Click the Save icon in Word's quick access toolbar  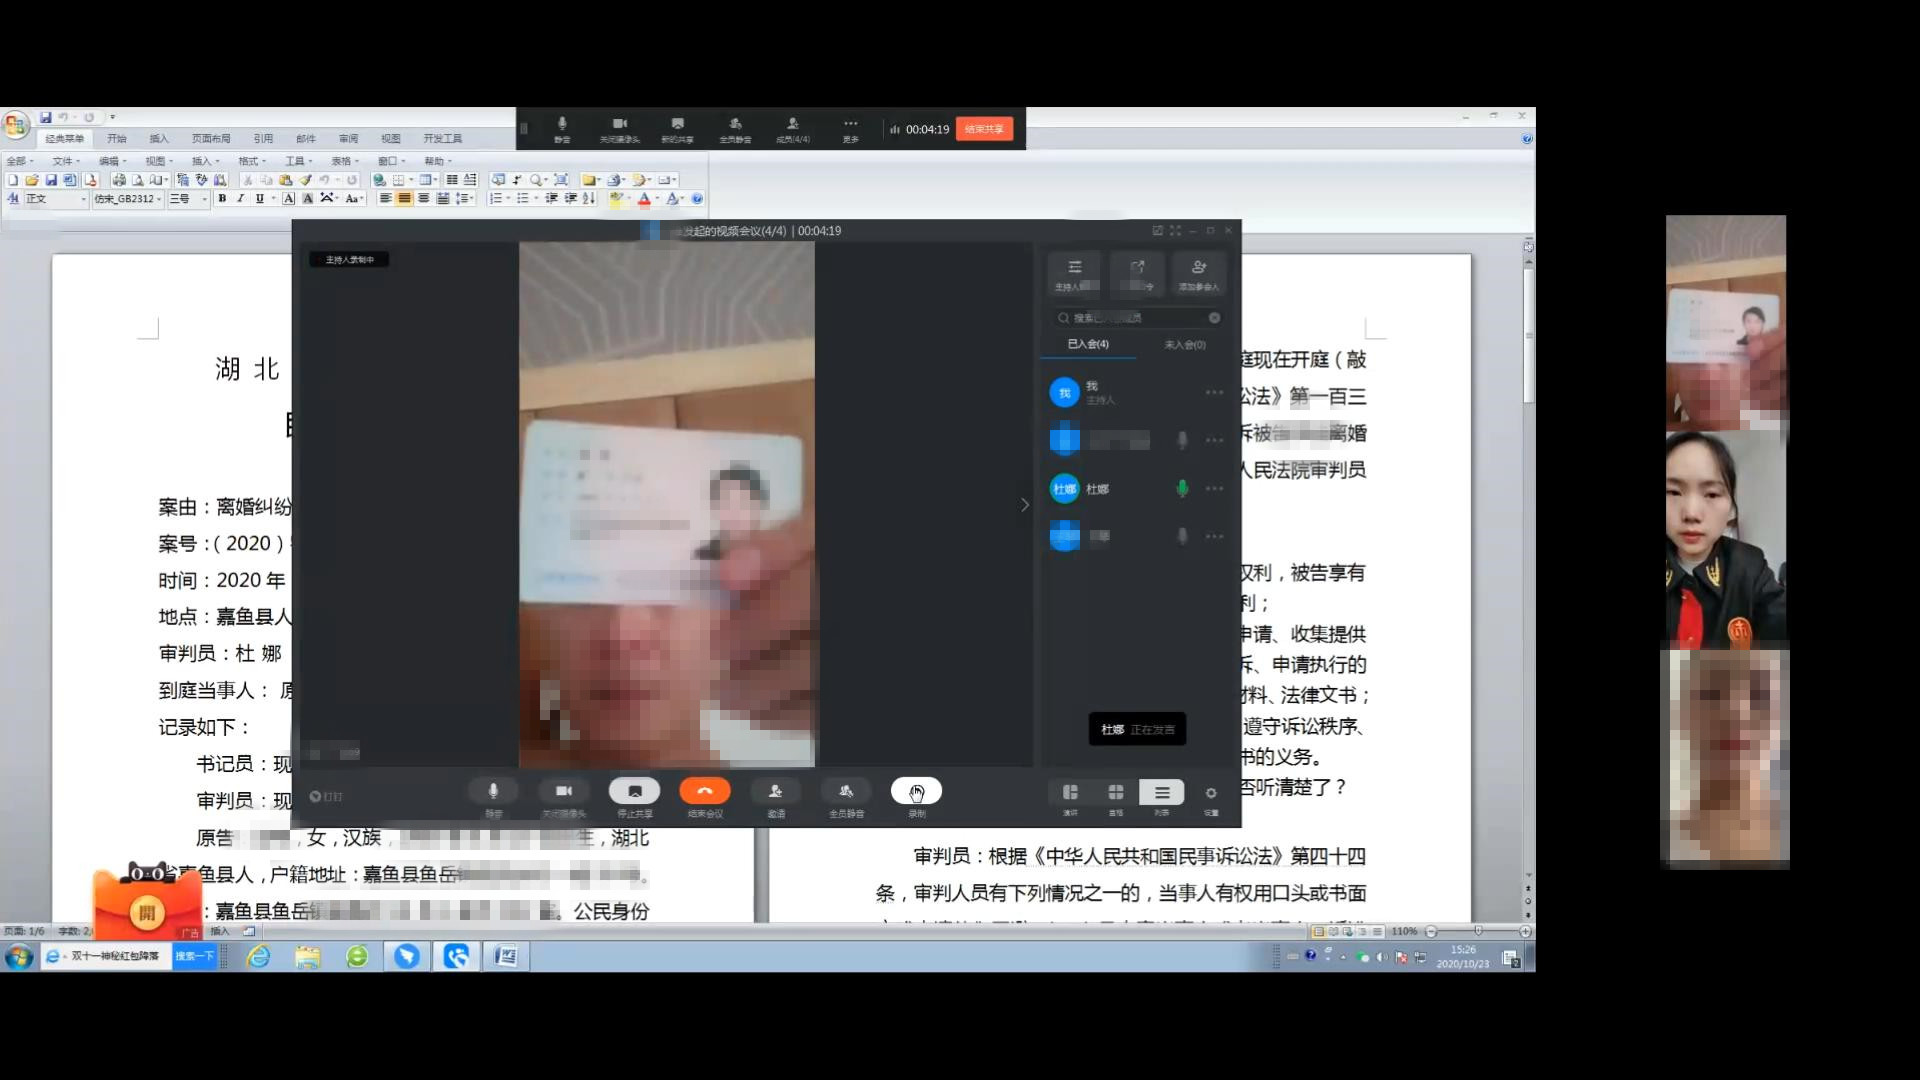coord(46,118)
